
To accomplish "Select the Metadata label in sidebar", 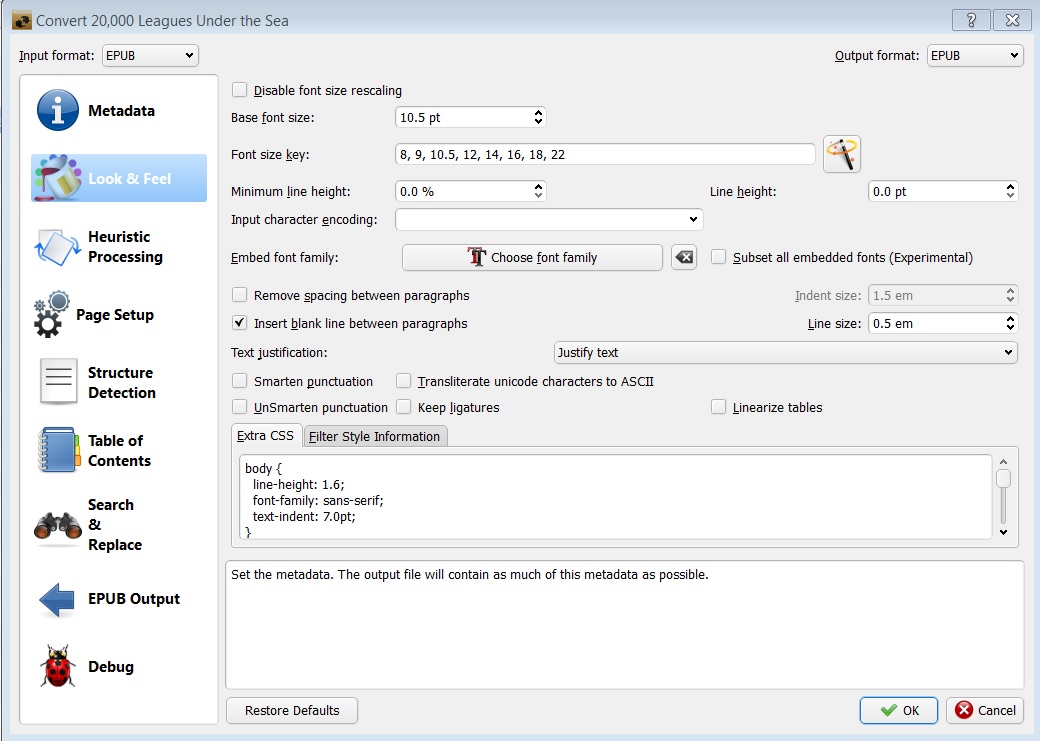I will [x=121, y=111].
